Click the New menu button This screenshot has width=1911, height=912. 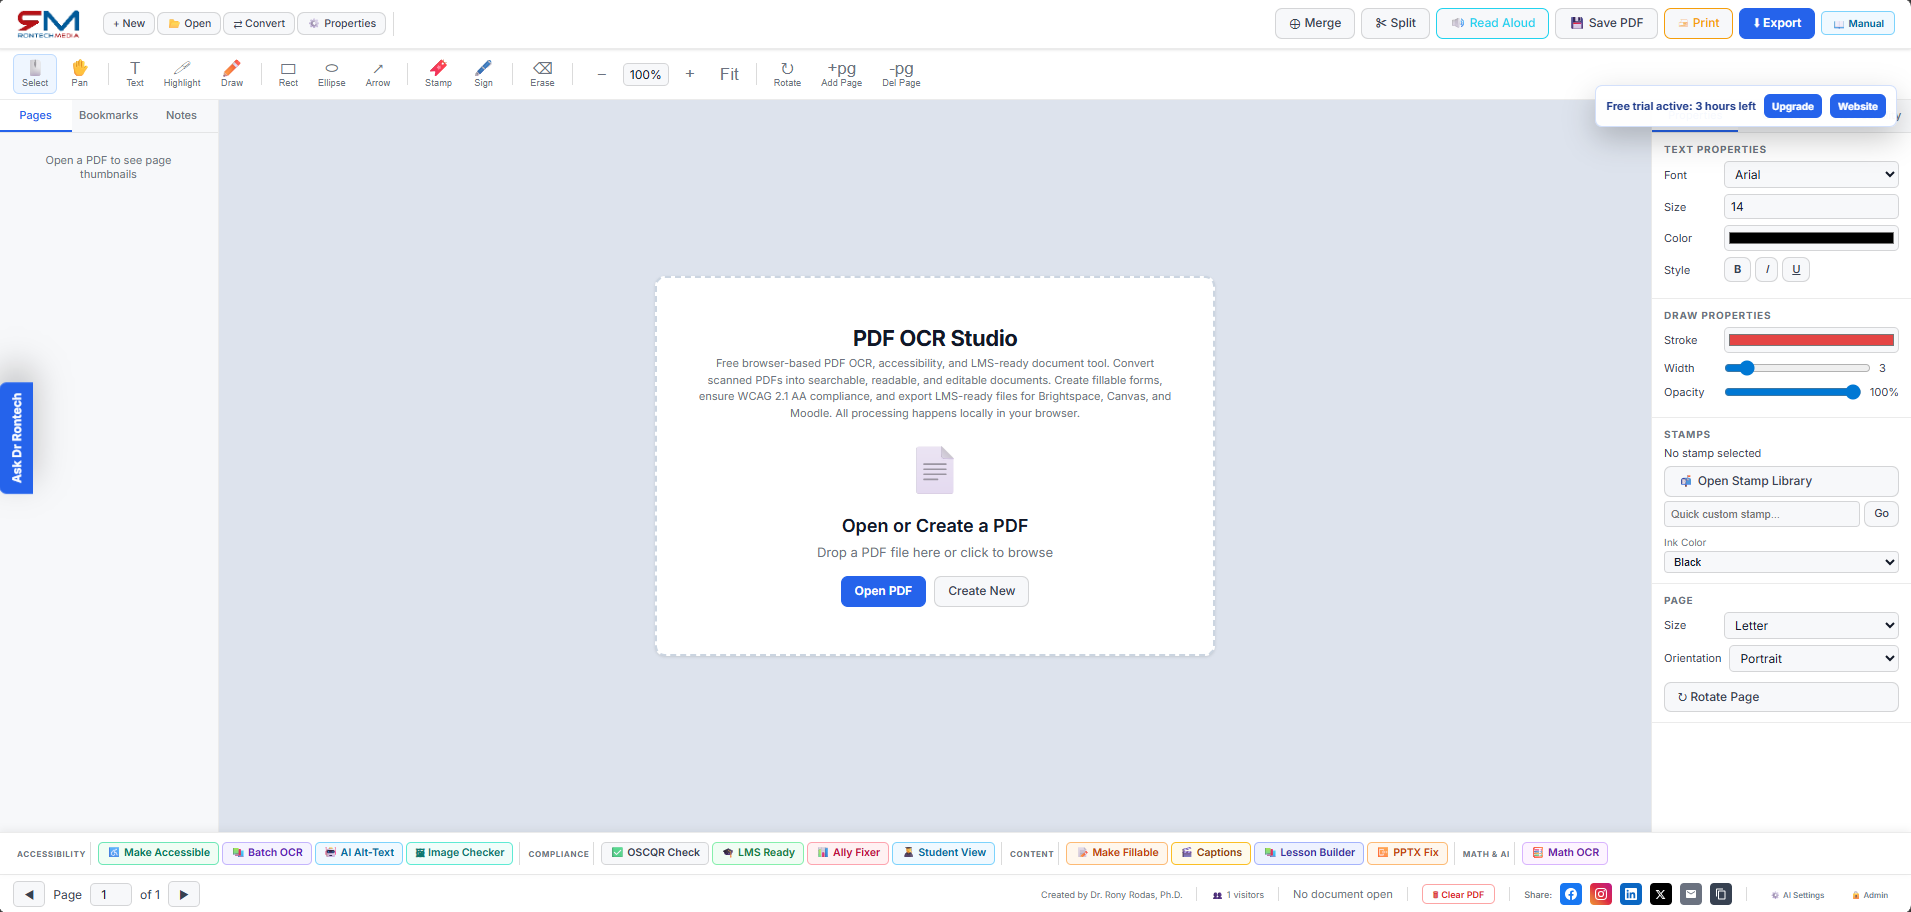coord(129,23)
